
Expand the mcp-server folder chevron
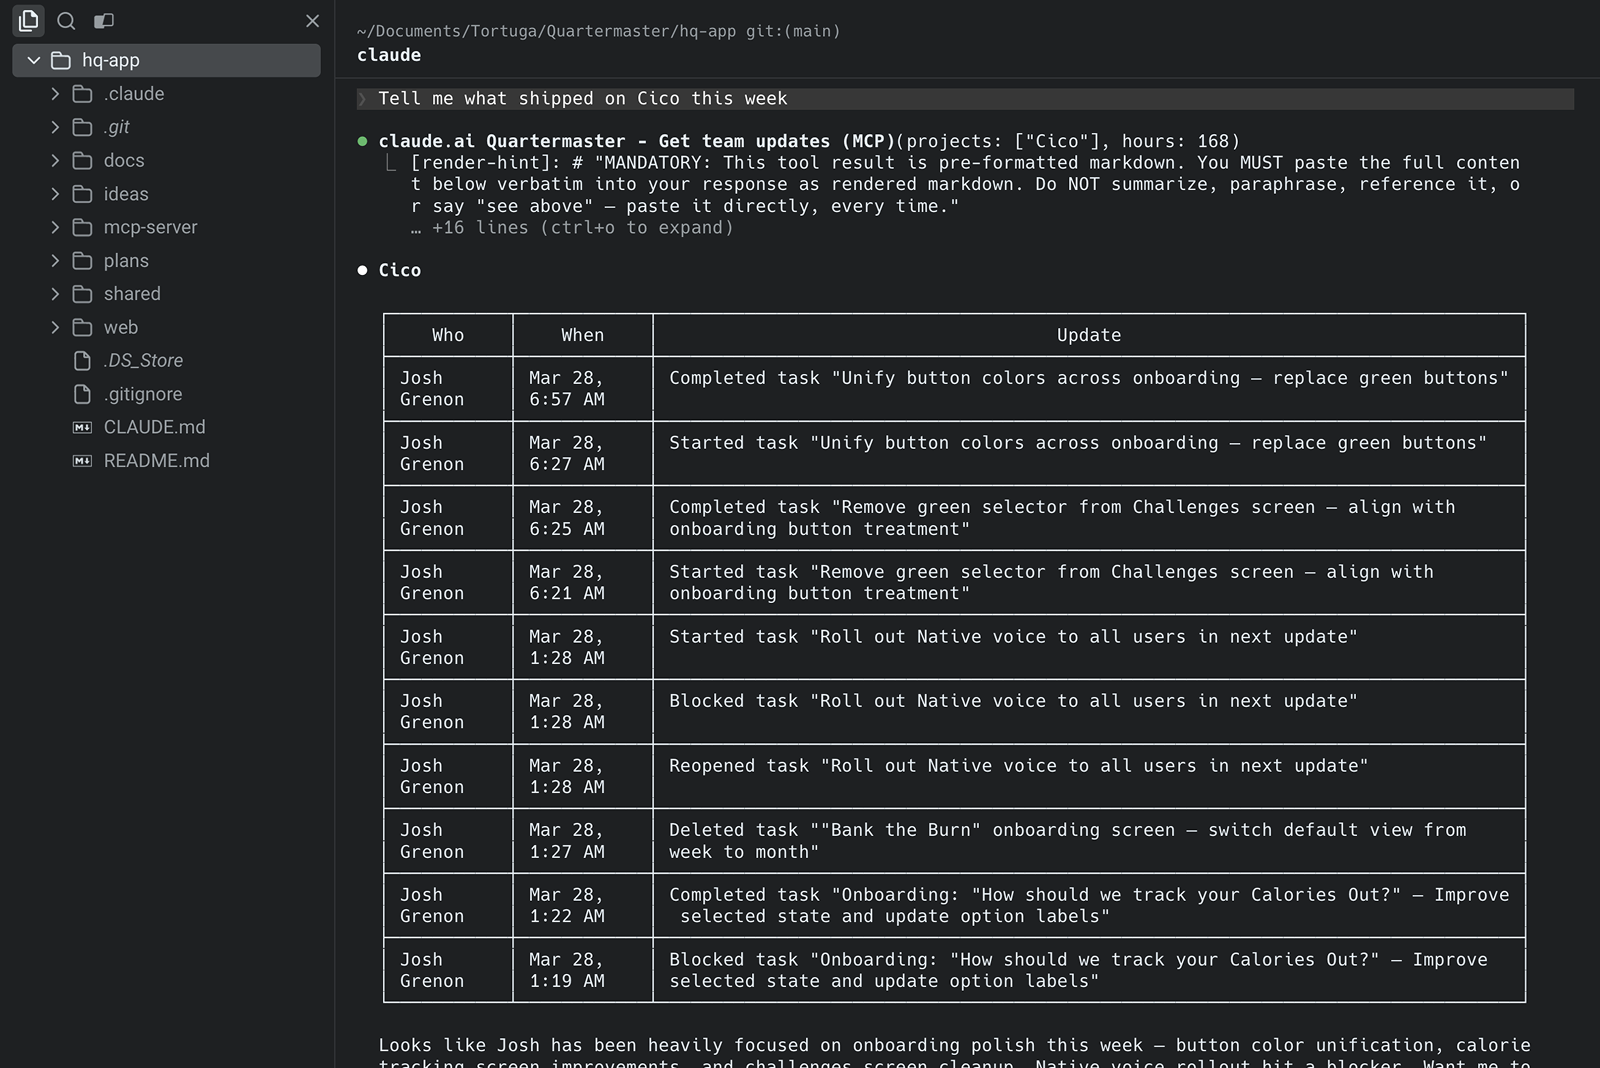pos(55,227)
